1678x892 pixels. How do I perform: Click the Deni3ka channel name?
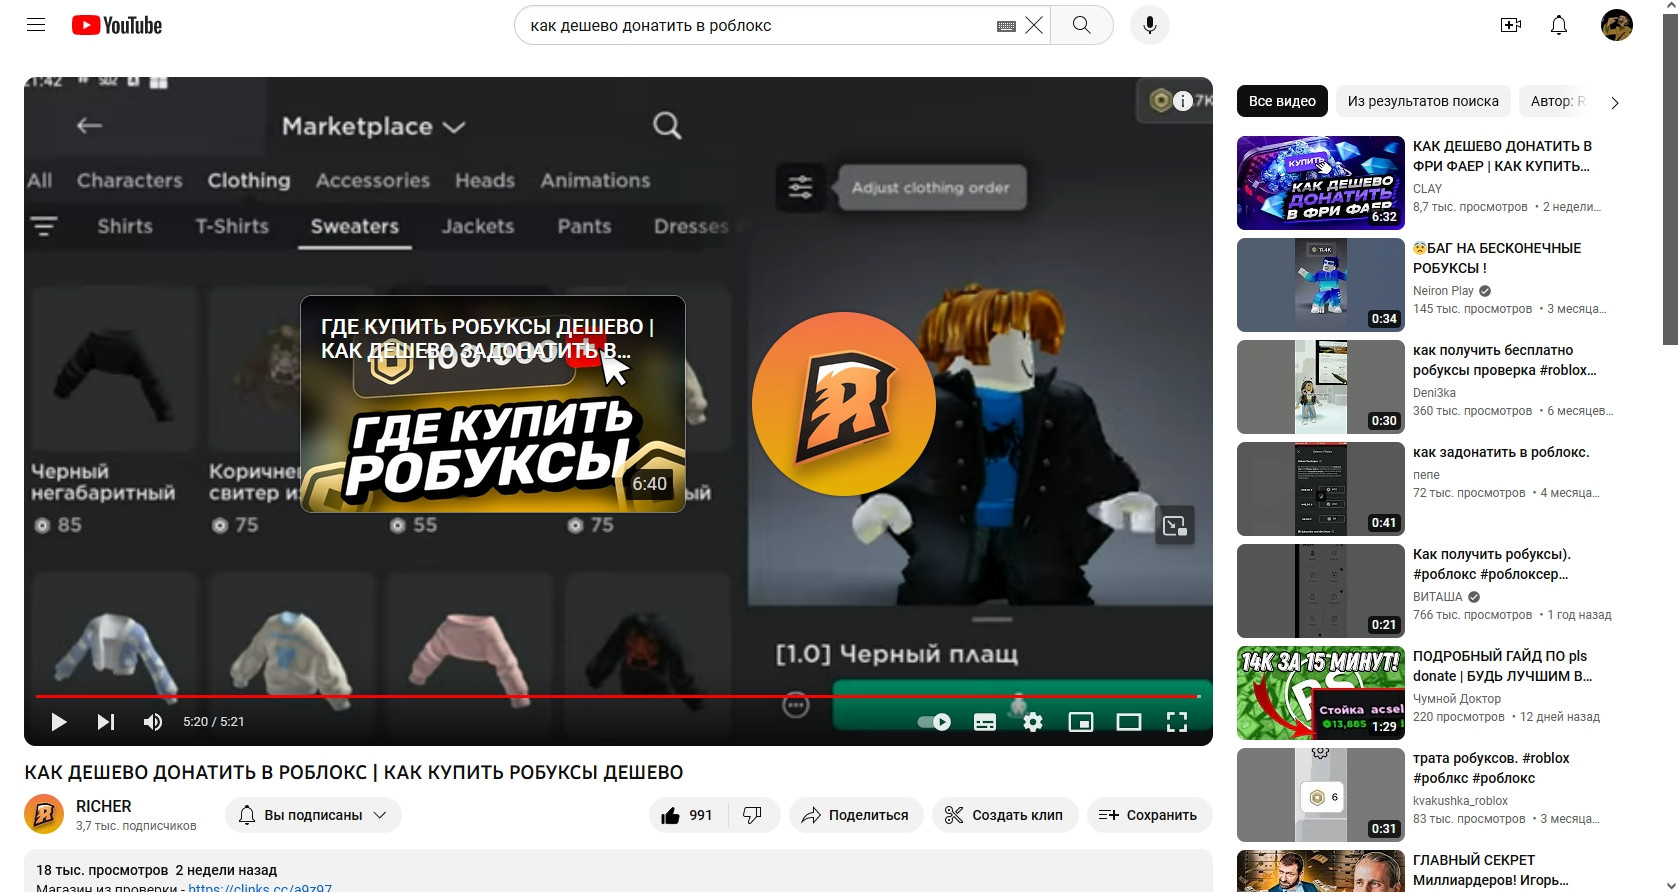point(1434,393)
